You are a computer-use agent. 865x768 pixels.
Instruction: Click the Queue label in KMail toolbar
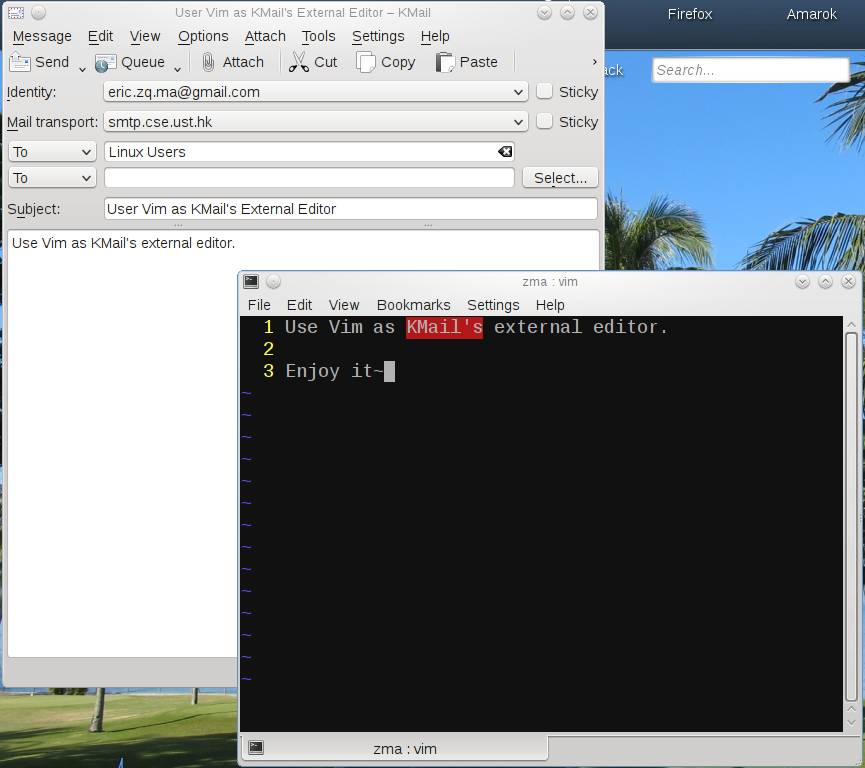[x=143, y=62]
